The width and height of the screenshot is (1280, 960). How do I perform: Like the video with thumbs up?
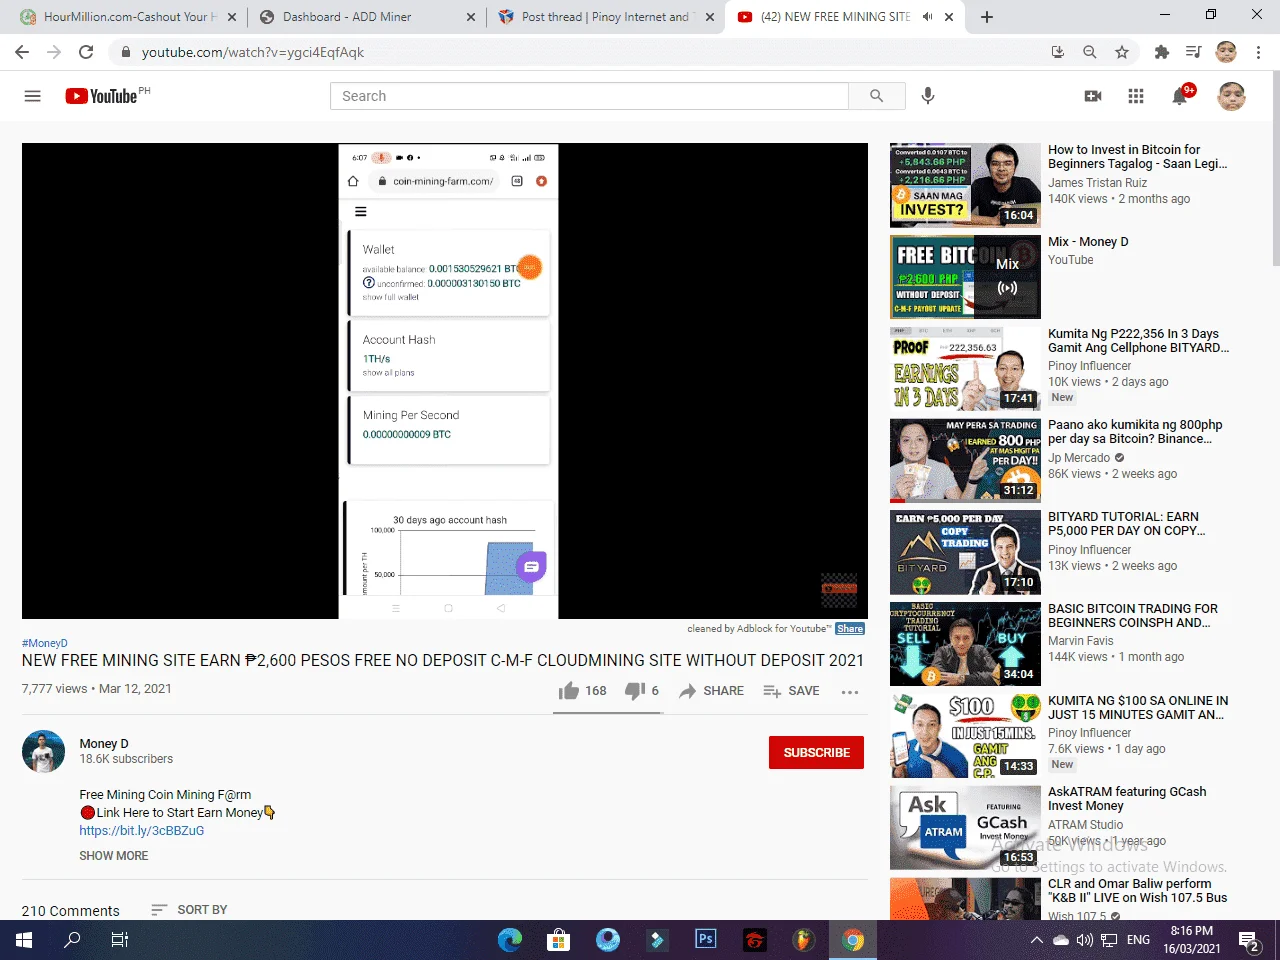(x=583, y=691)
